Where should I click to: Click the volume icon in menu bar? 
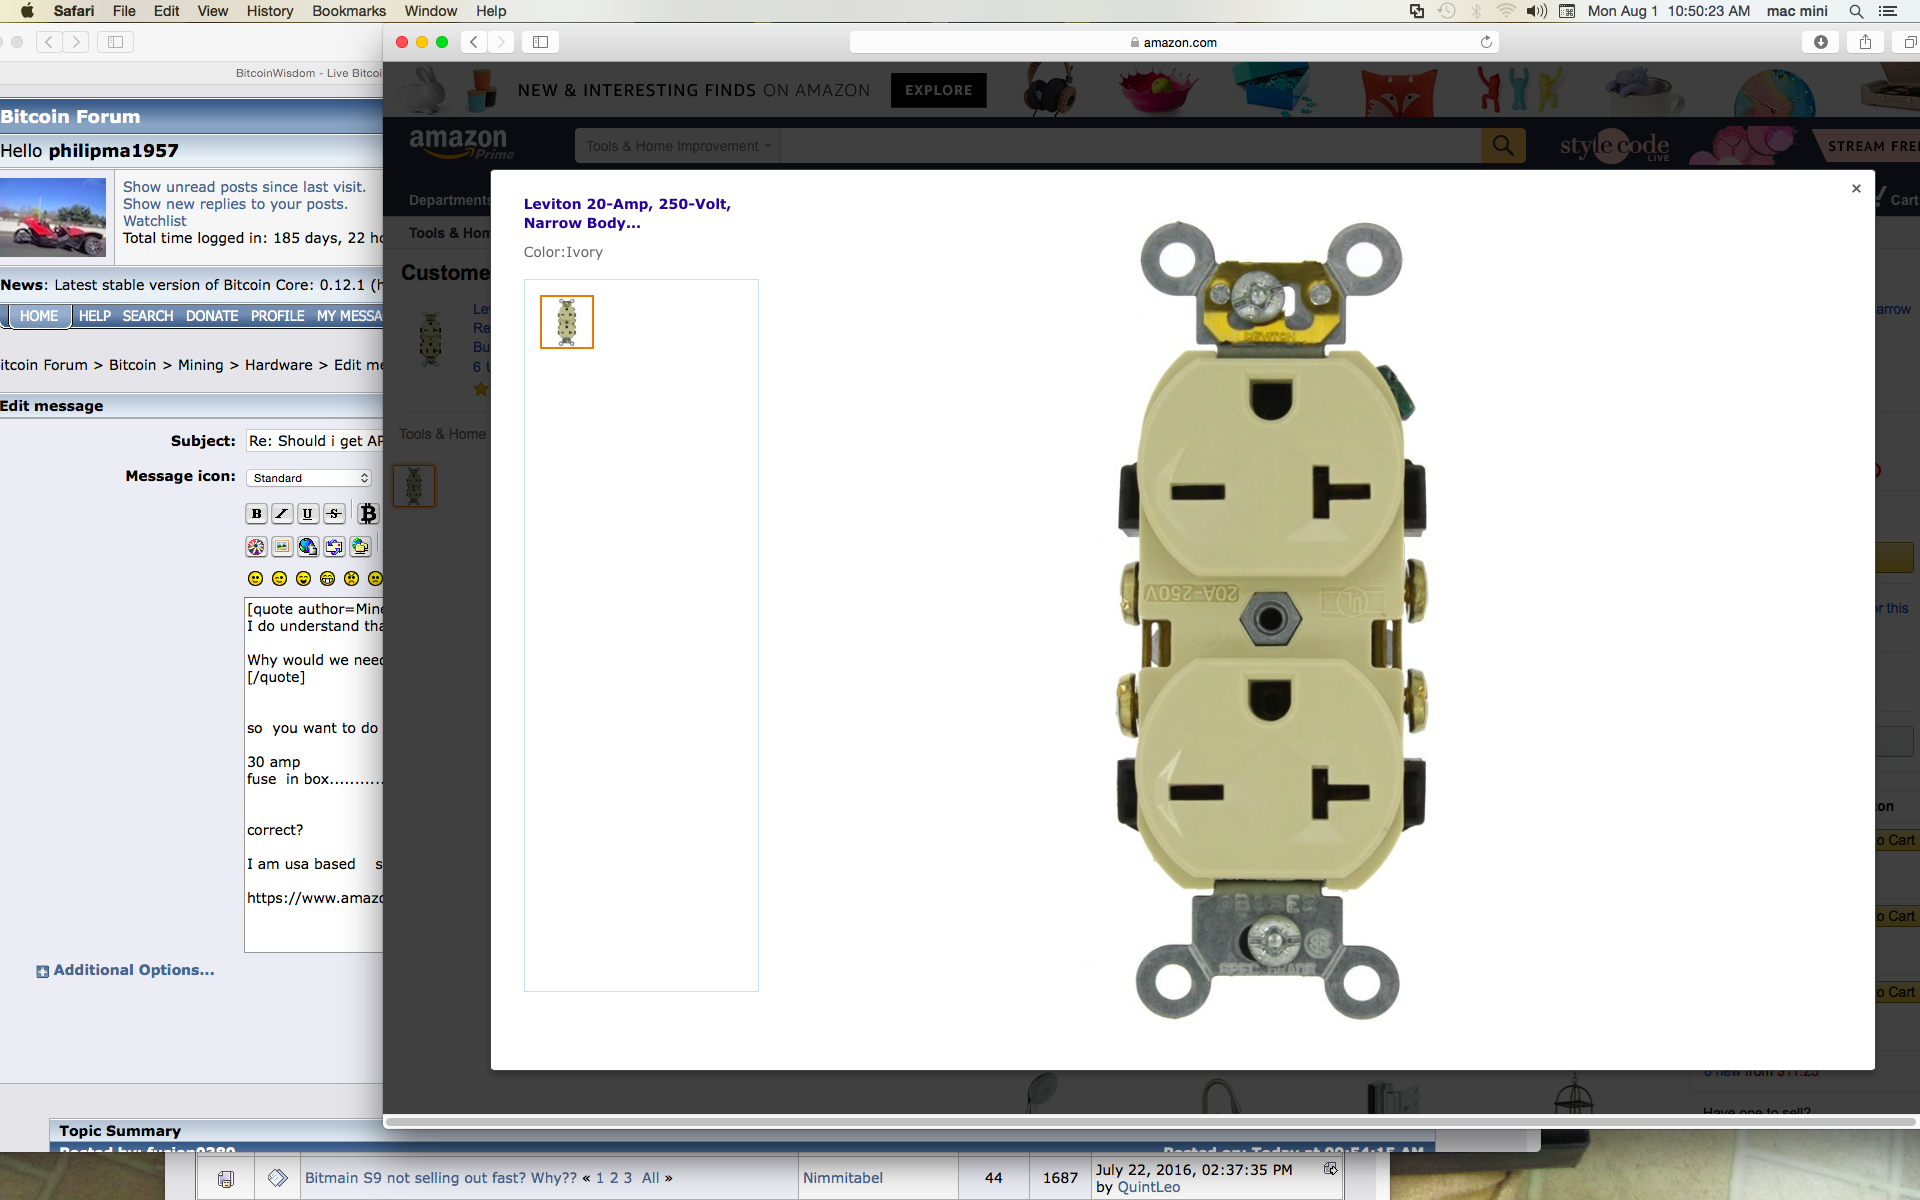[1537, 11]
